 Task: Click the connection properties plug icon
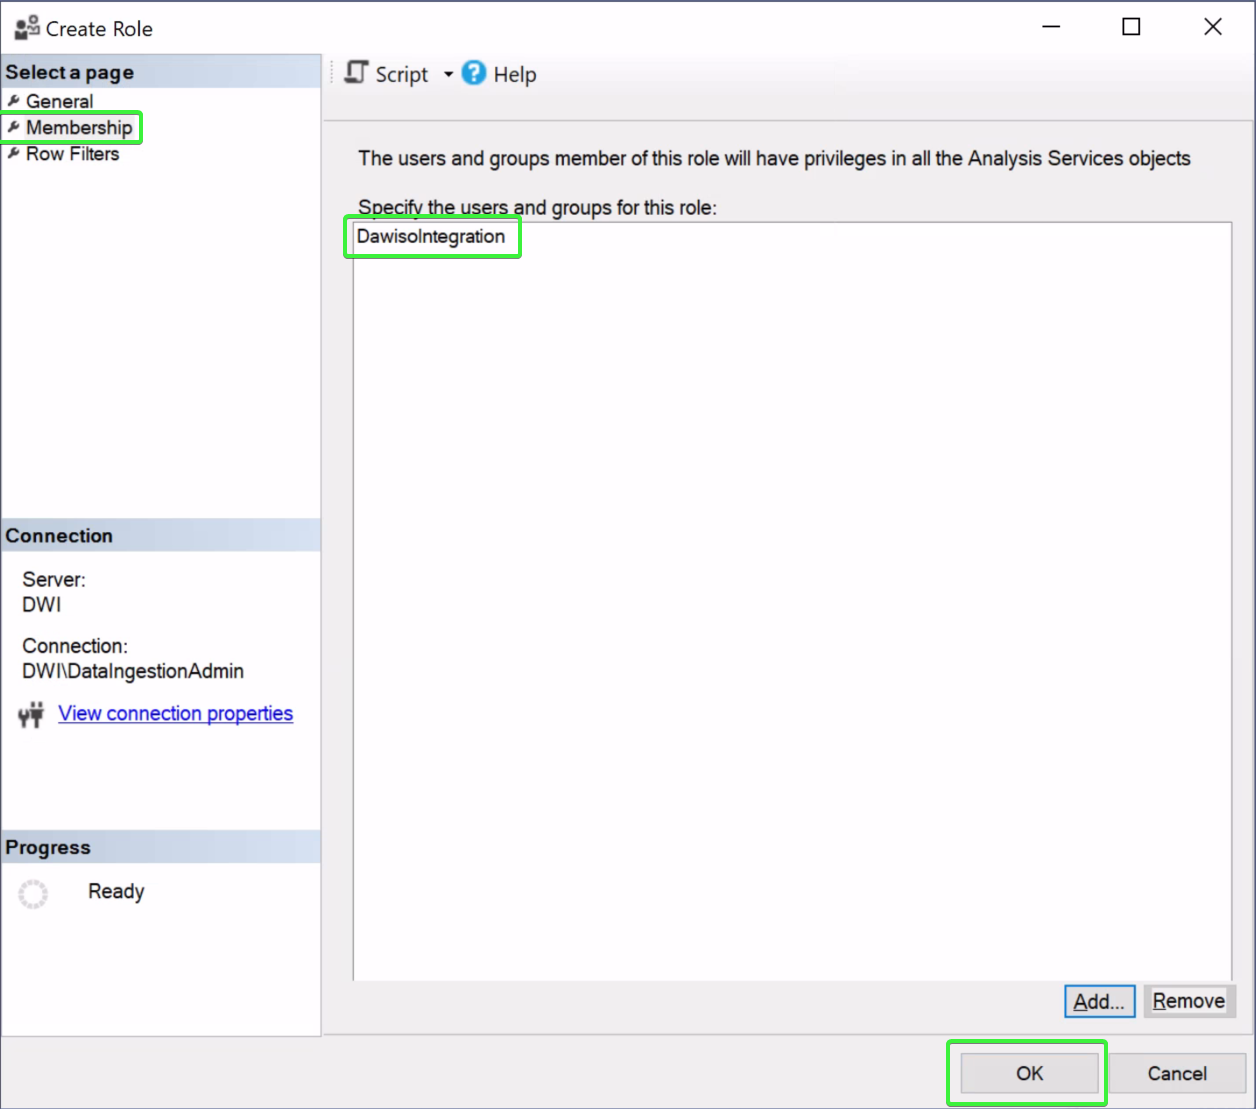click(x=31, y=714)
